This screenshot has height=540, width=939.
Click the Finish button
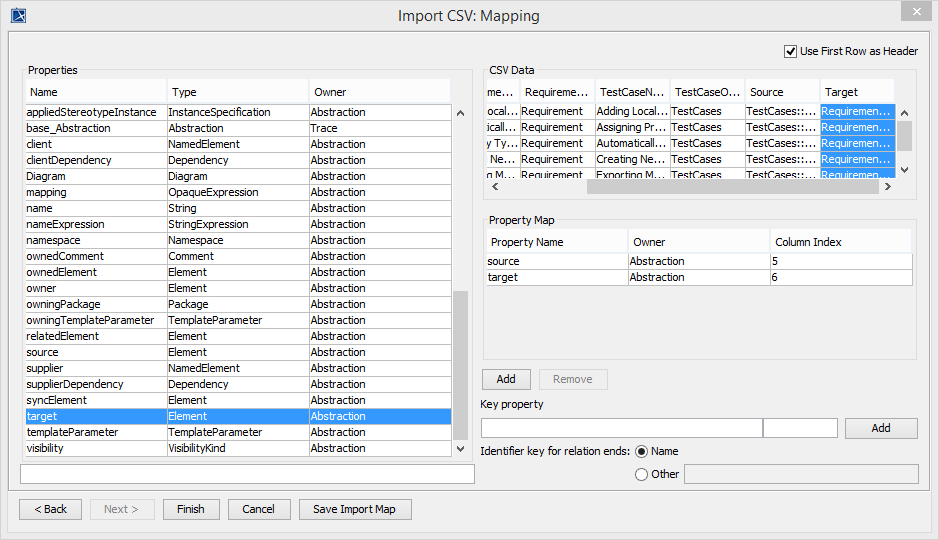pos(191,509)
